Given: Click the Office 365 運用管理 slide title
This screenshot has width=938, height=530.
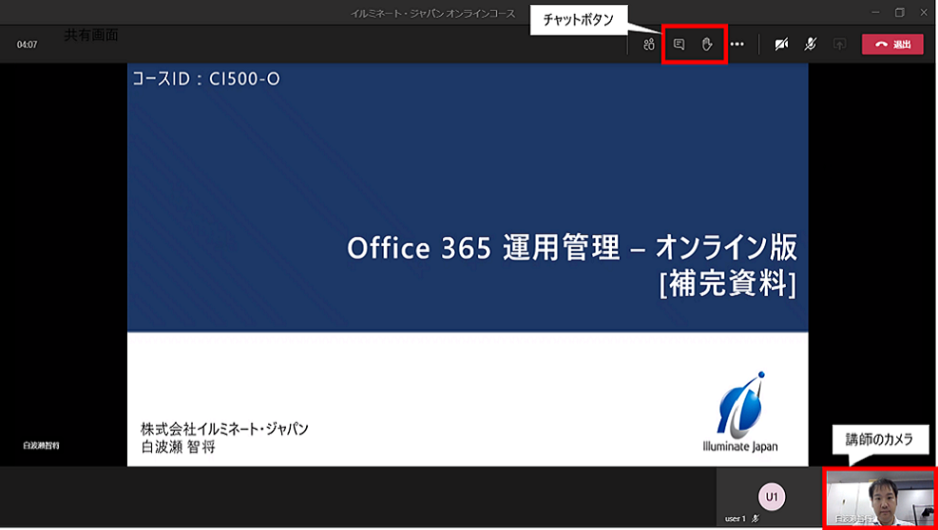Looking at the screenshot, I should point(572,248).
